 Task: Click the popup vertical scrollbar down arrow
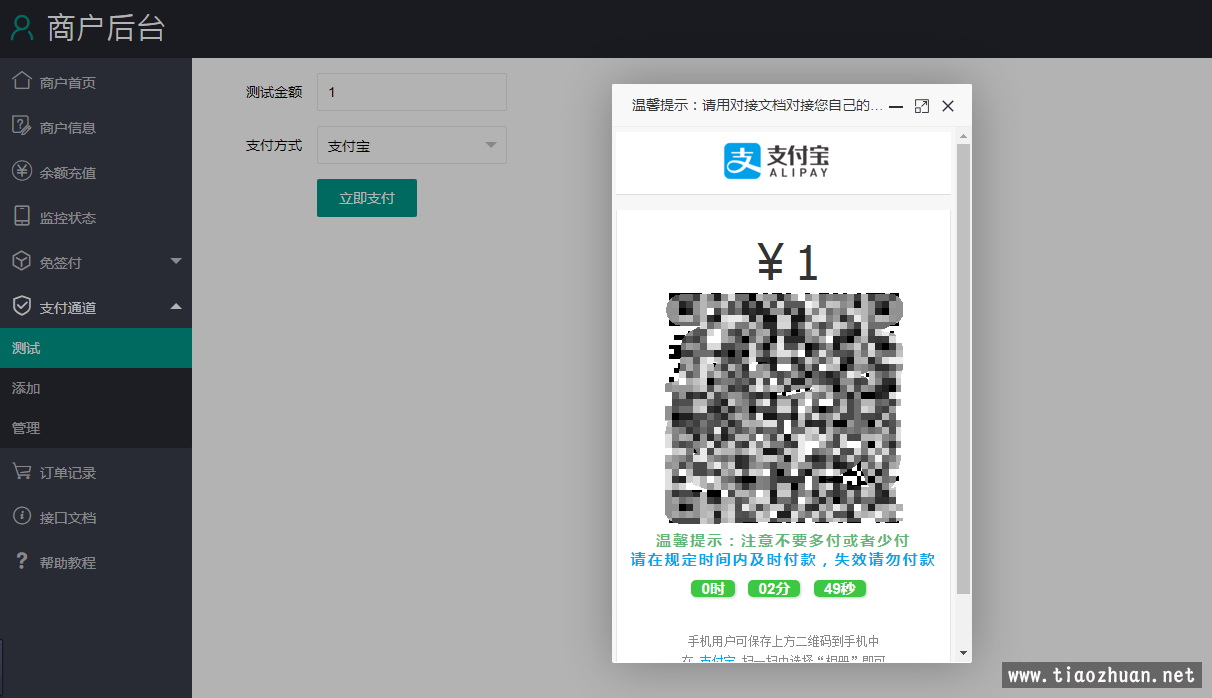[x=964, y=653]
